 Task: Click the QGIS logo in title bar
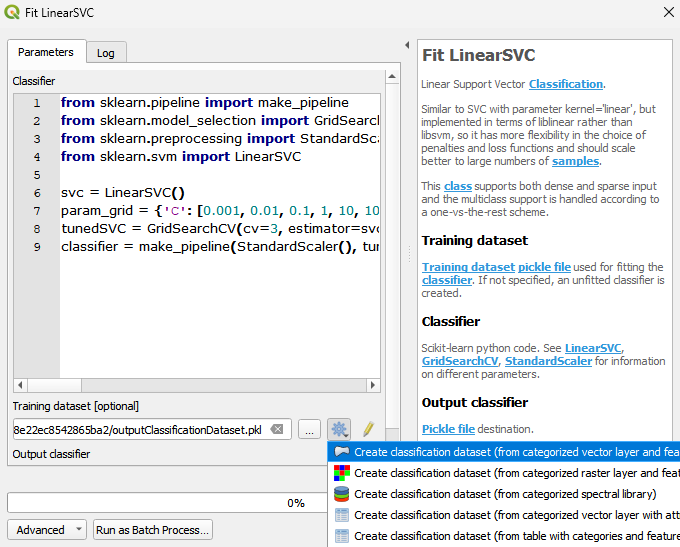(12, 12)
